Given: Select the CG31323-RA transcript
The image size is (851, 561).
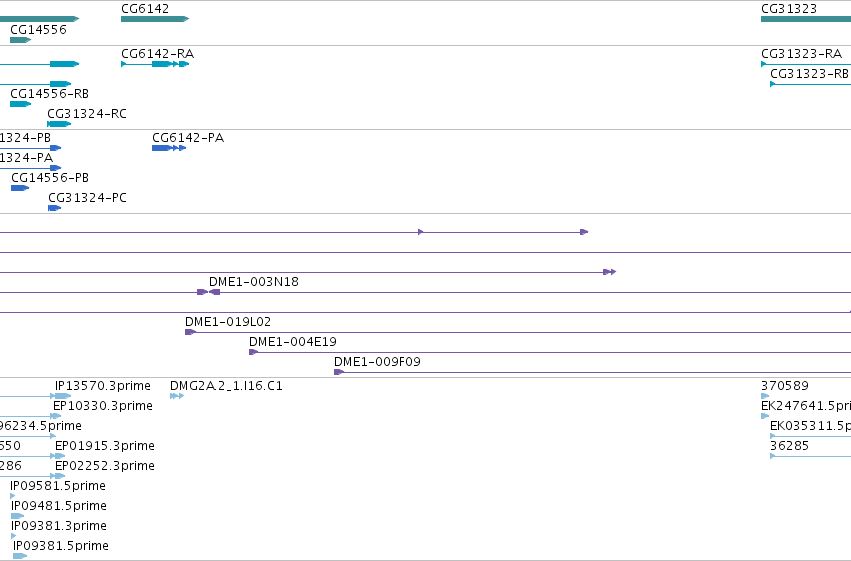Looking at the screenshot, I should click(x=806, y=64).
